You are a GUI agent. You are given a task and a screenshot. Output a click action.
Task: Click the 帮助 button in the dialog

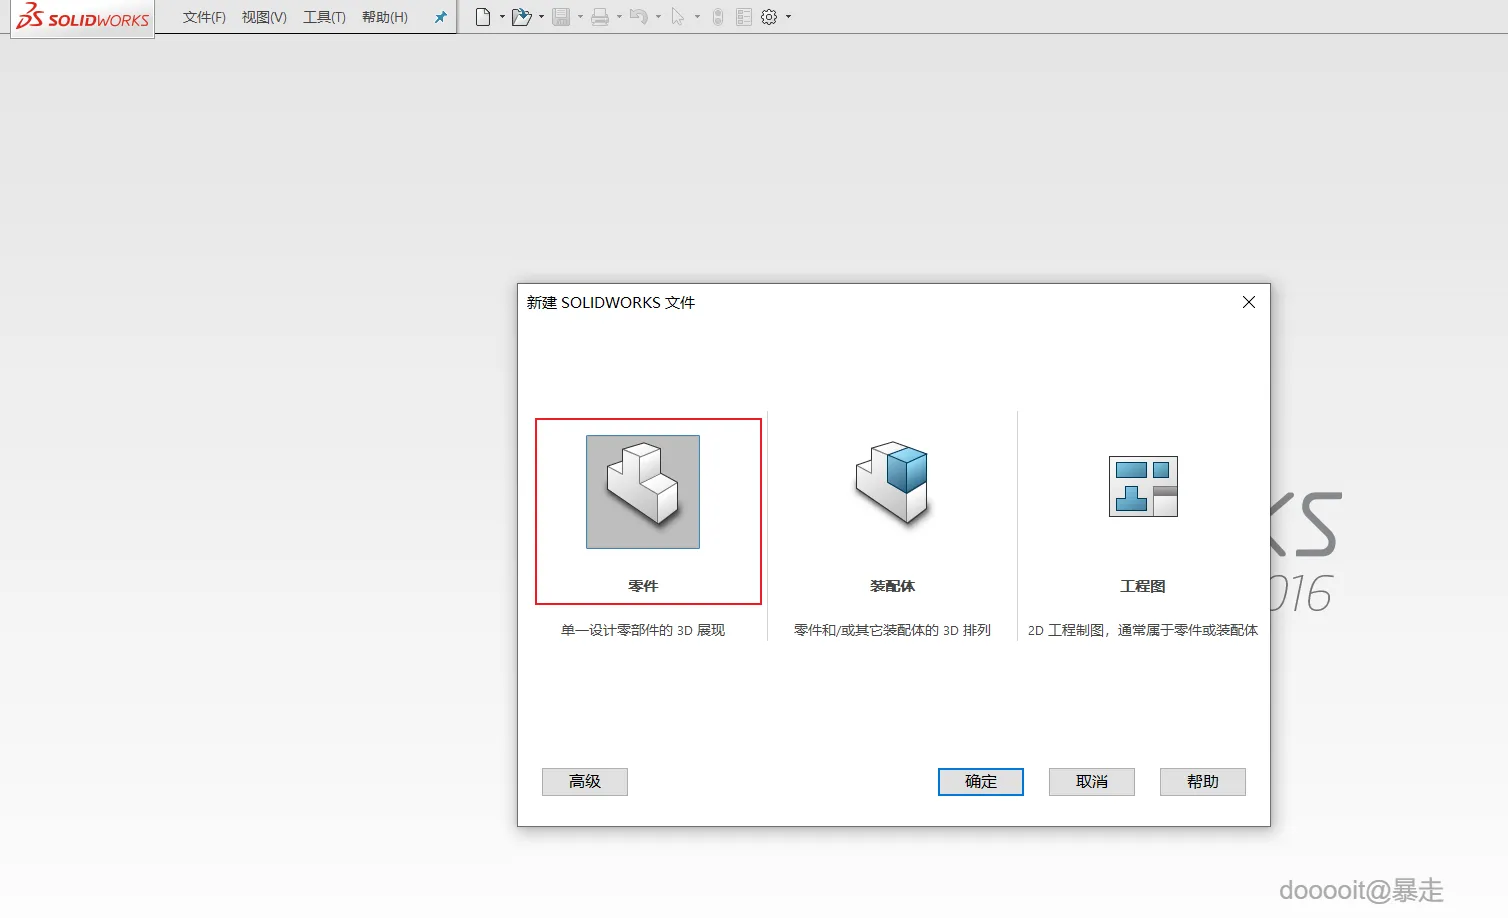pos(1203,782)
